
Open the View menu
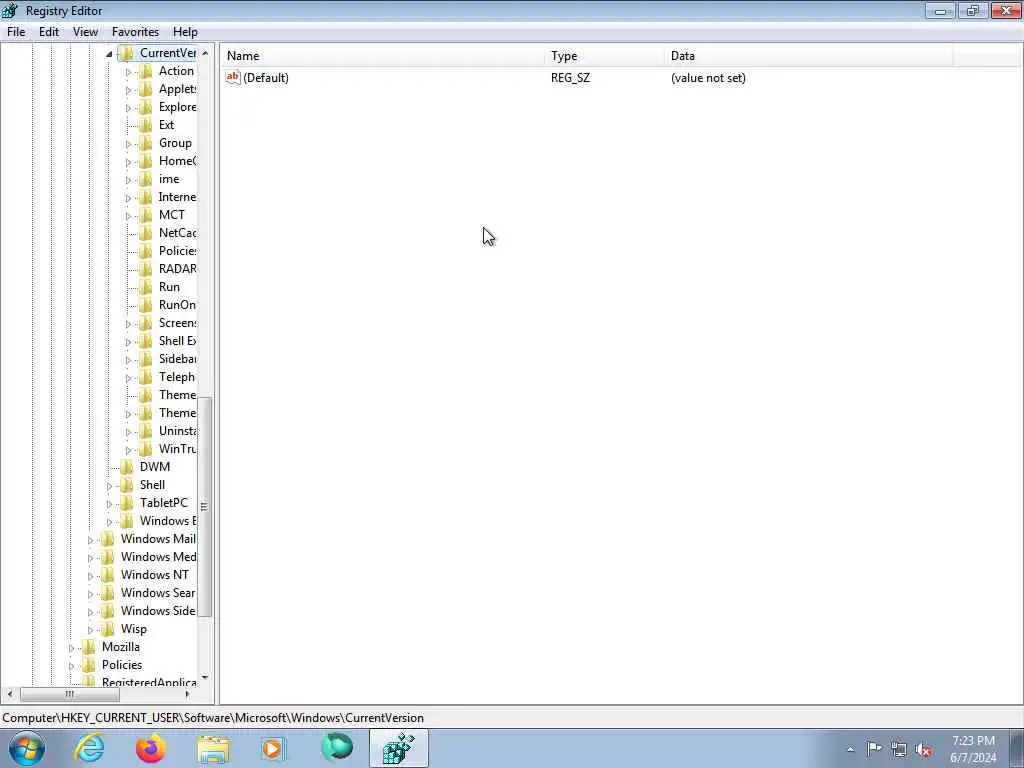point(85,32)
